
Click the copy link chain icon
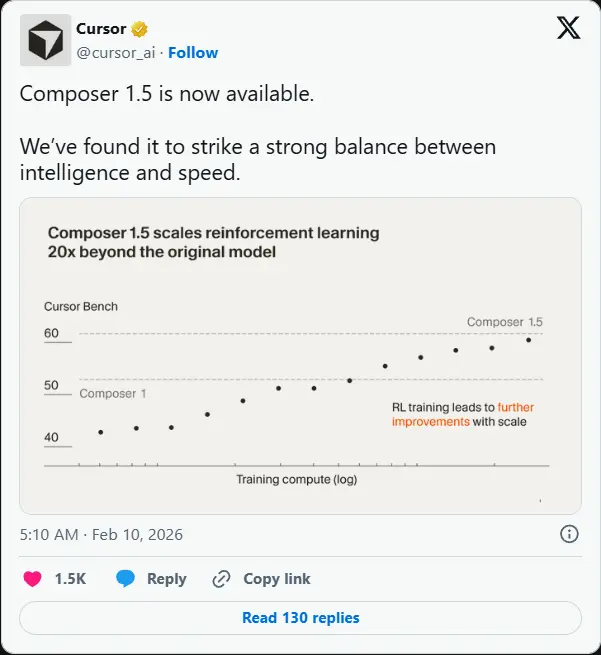(222, 579)
